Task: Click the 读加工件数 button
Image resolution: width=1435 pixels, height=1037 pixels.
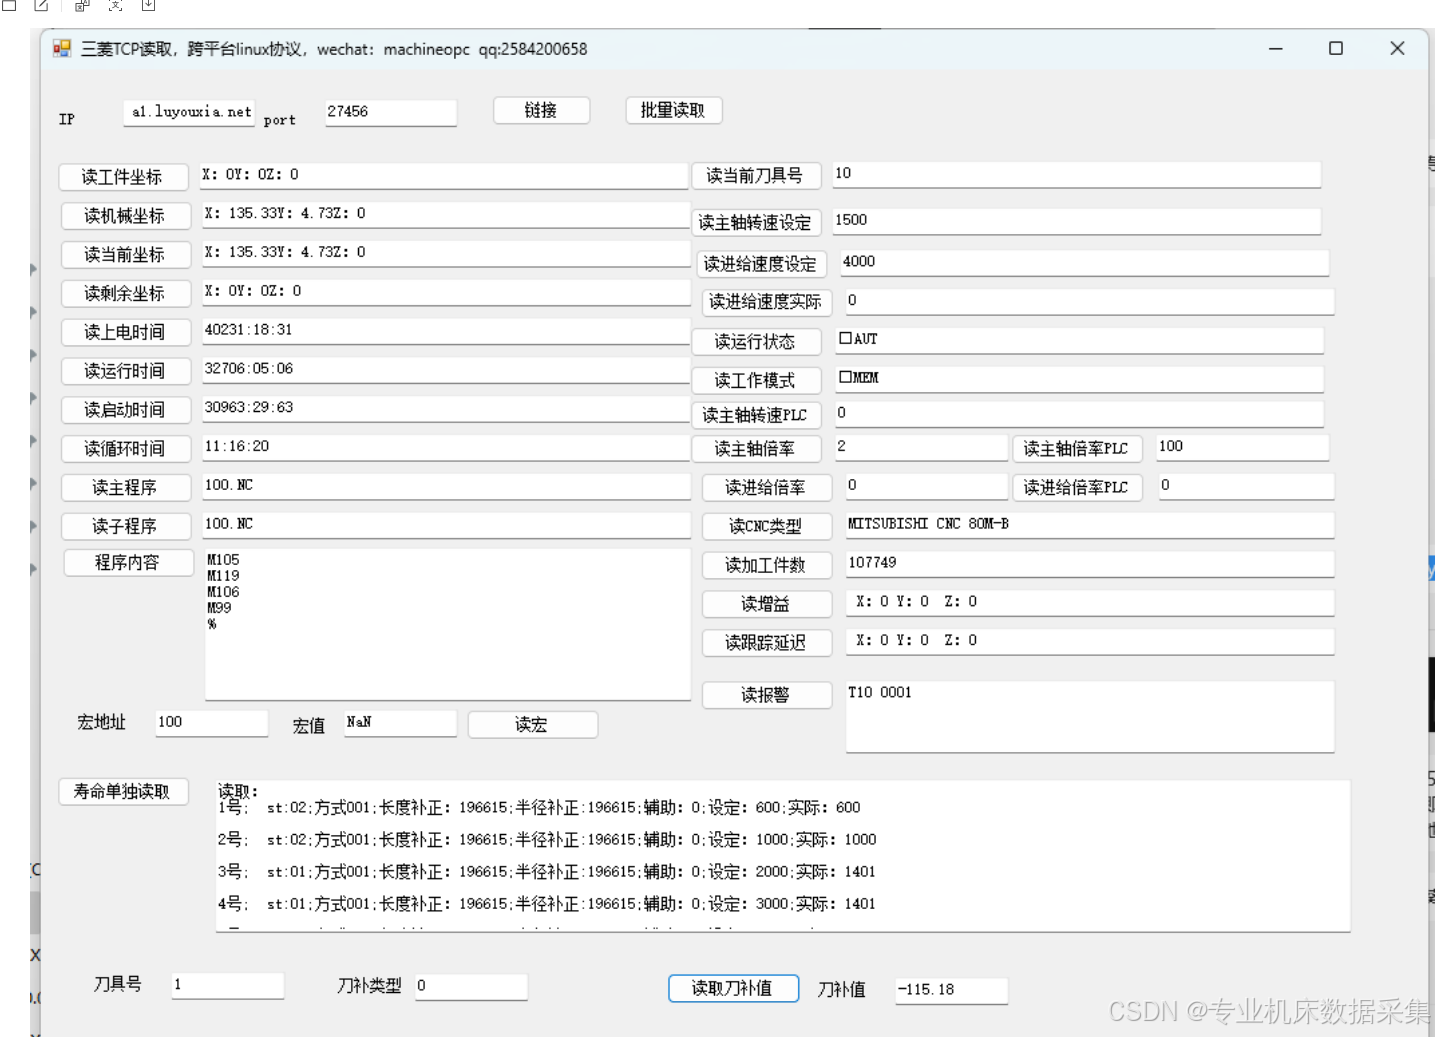Action: (x=766, y=566)
